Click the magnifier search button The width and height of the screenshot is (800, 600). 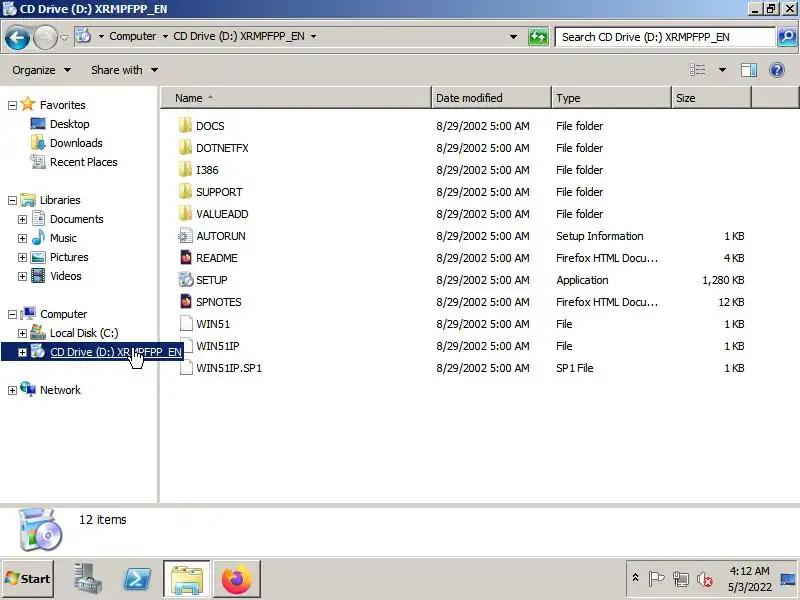click(787, 37)
